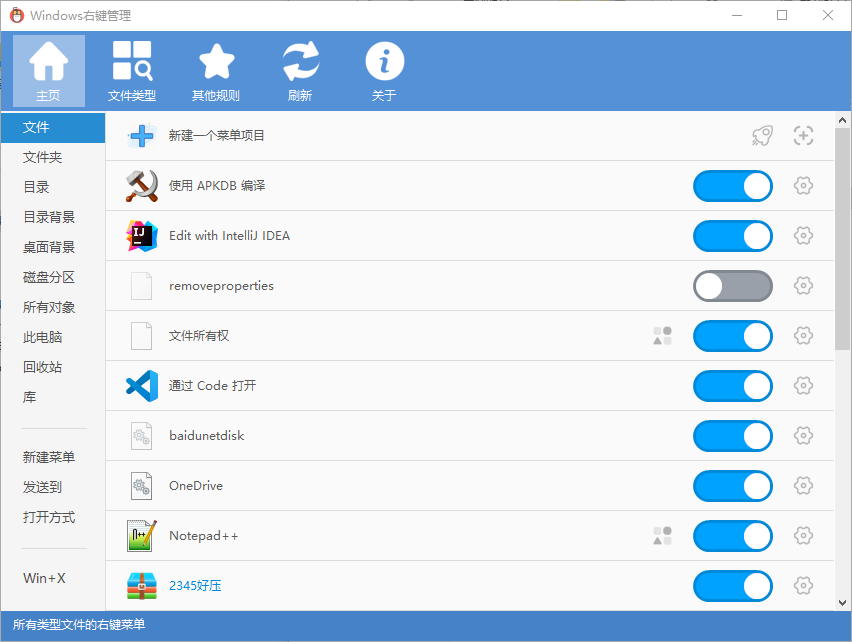The image size is (852, 642).
Task: Click the add-frame icon in new item row
Action: pos(803,136)
